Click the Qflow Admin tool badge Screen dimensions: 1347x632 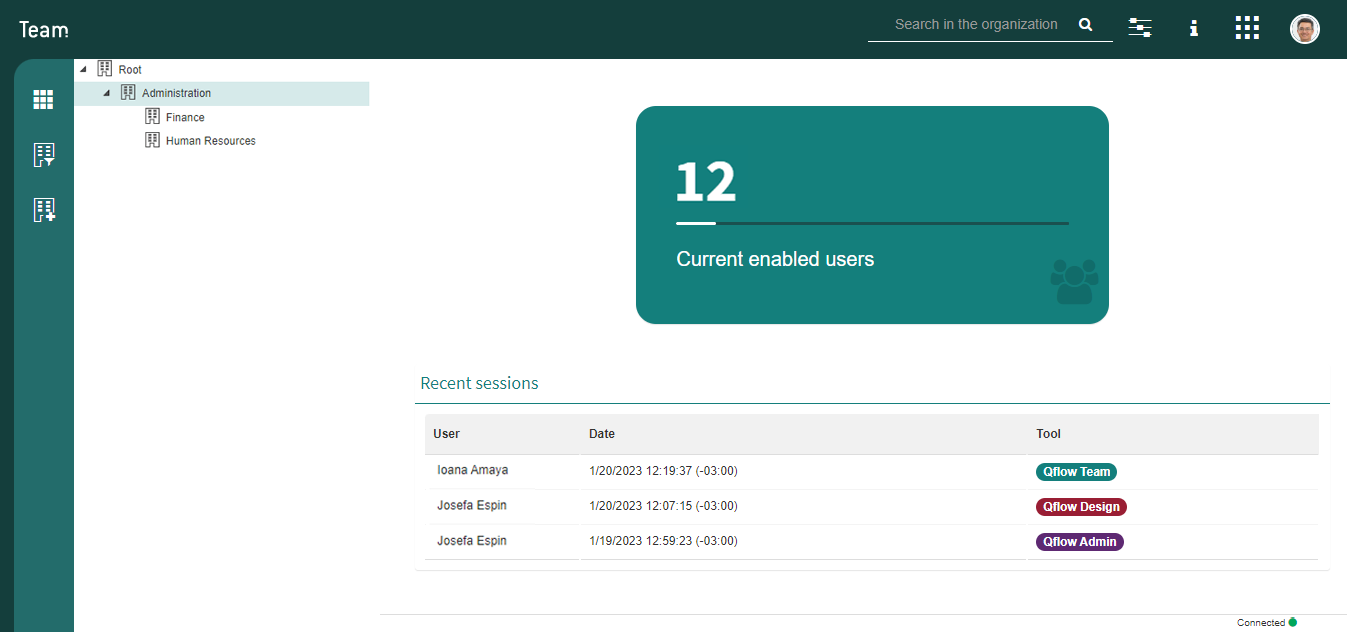tap(1080, 542)
